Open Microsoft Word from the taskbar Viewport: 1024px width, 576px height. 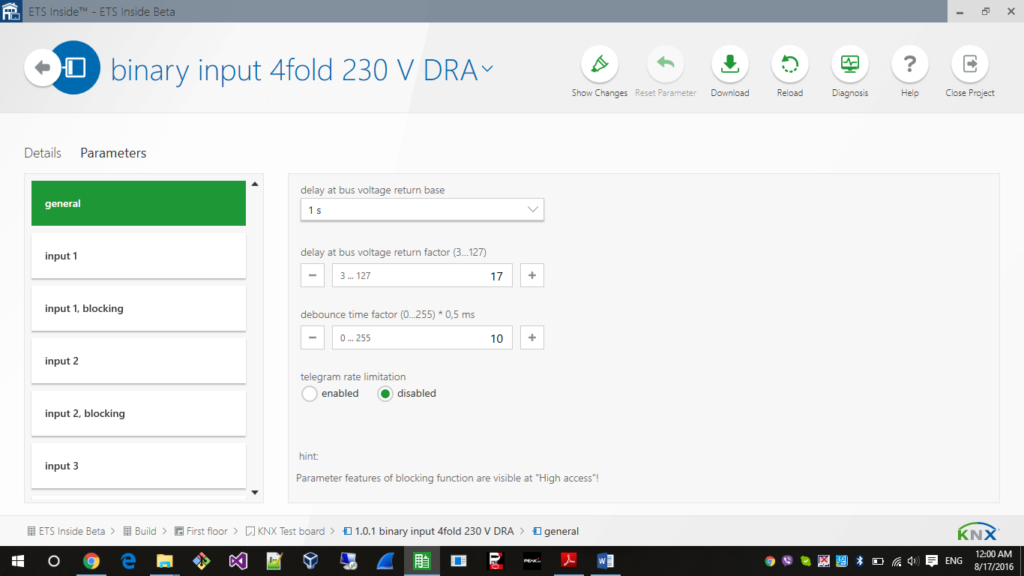click(x=605, y=561)
